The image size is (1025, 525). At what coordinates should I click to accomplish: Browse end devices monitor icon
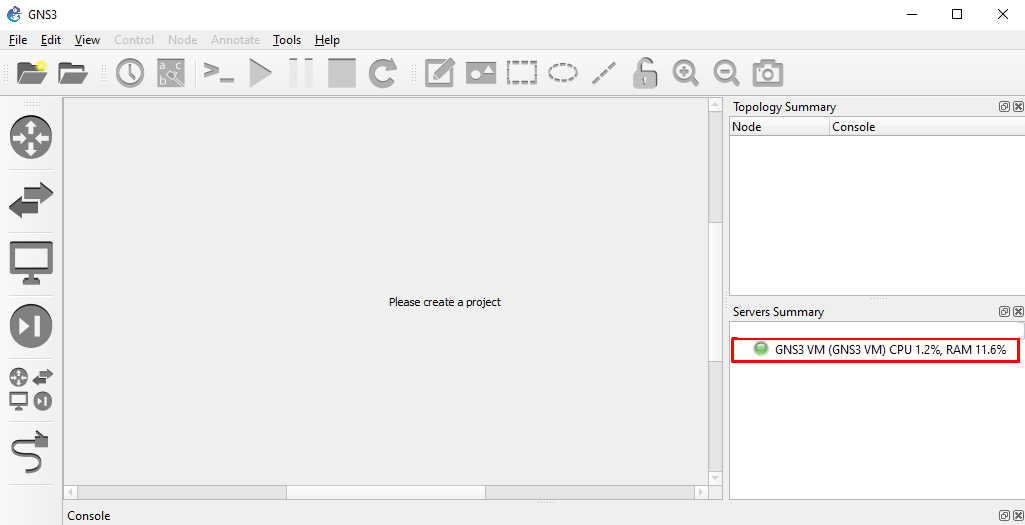point(31,263)
